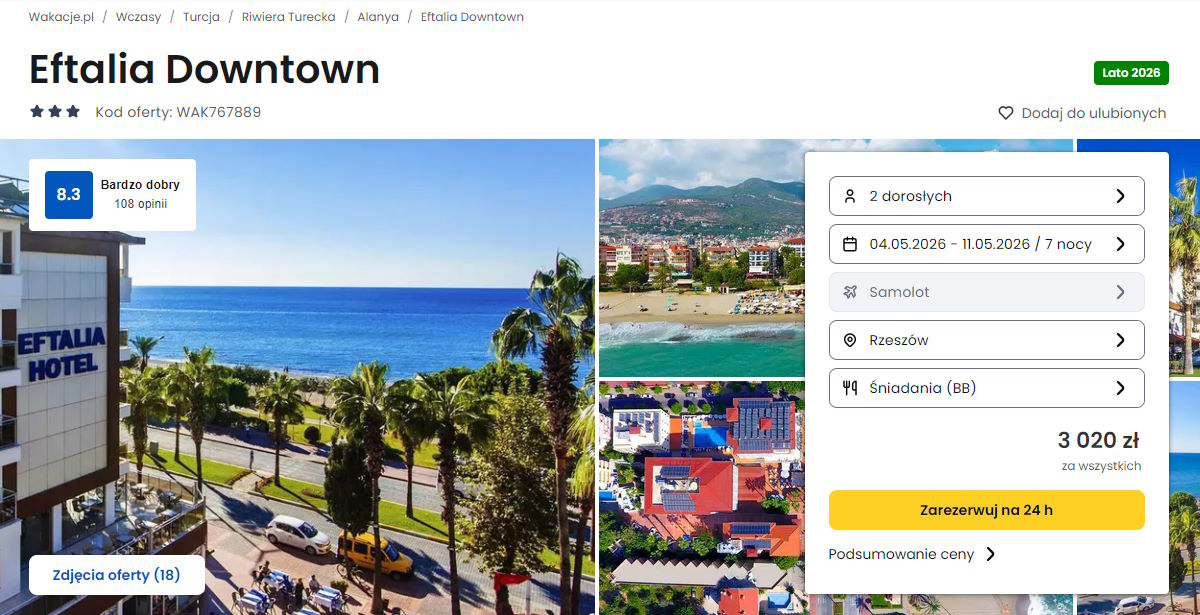This screenshot has width=1200, height=615.
Task: Open the travel dates dropdown 04.05.2026
Action: (x=986, y=244)
